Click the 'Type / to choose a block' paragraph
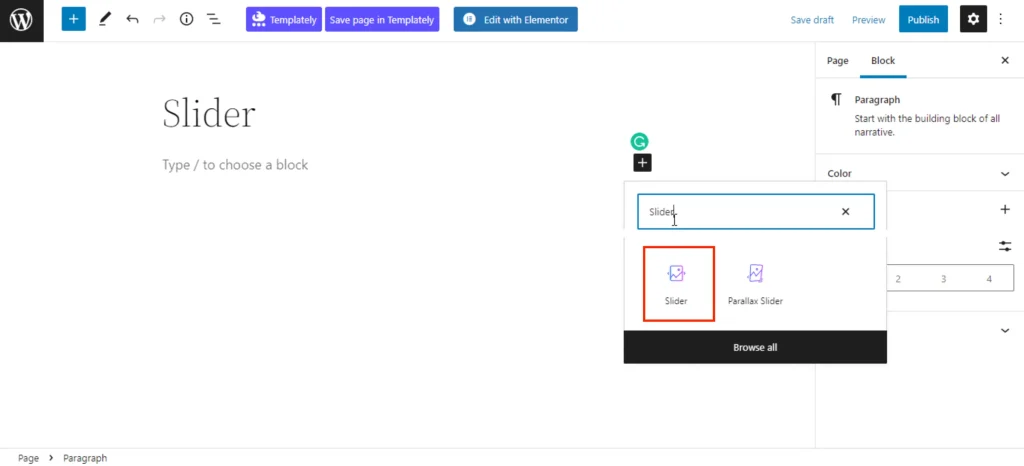 pyautogui.click(x=235, y=165)
